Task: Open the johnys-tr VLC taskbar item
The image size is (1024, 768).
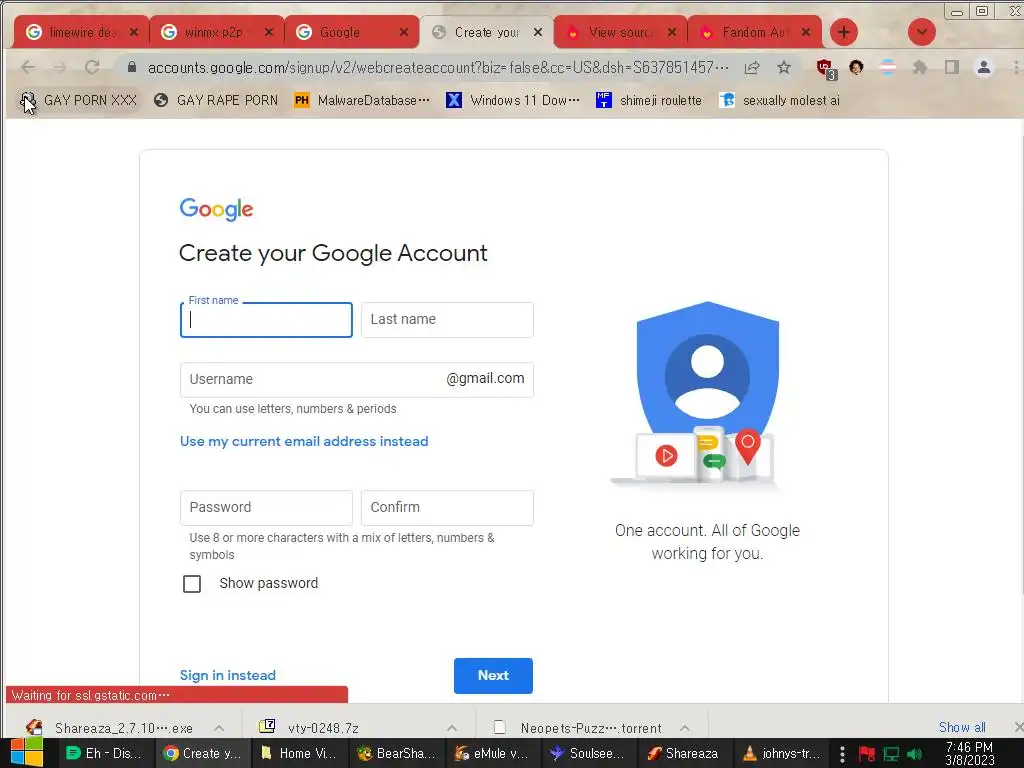Action: tap(781, 753)
